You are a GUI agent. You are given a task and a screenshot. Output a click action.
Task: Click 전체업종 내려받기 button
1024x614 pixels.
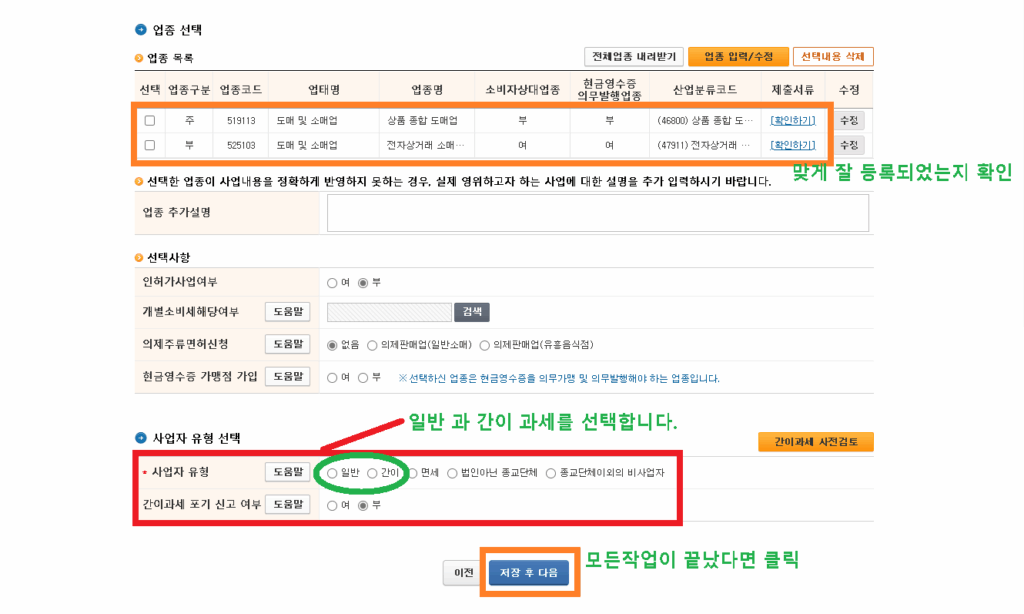(633, 57)
